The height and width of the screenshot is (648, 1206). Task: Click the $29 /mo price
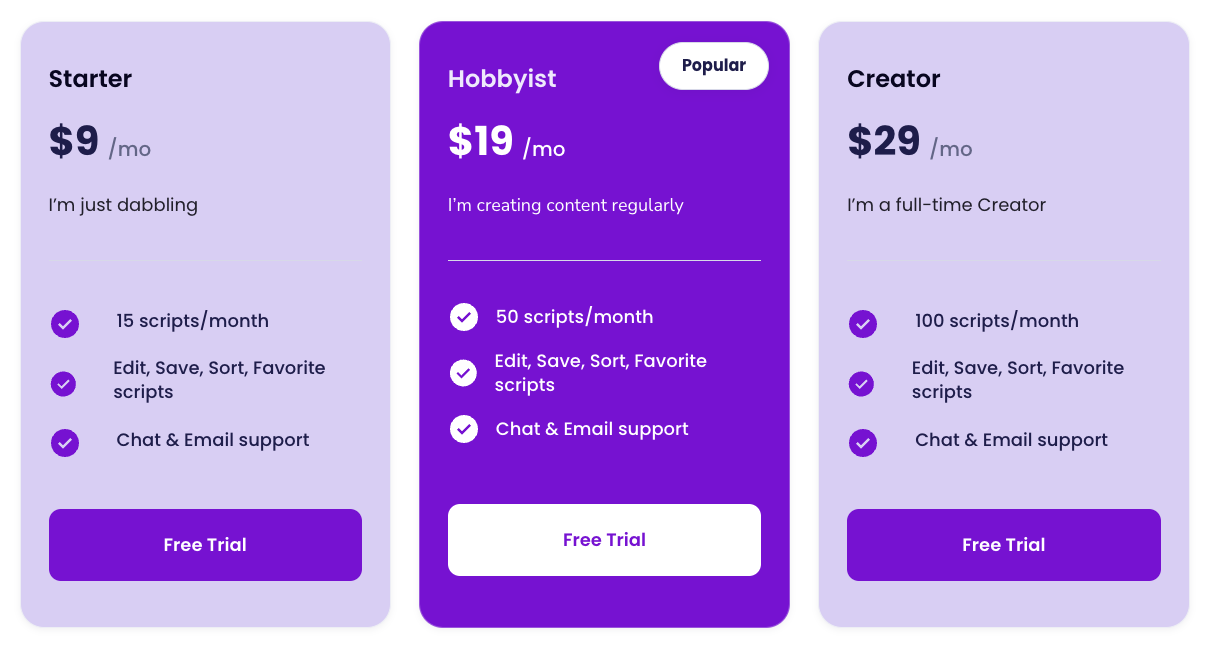[910, 143]
